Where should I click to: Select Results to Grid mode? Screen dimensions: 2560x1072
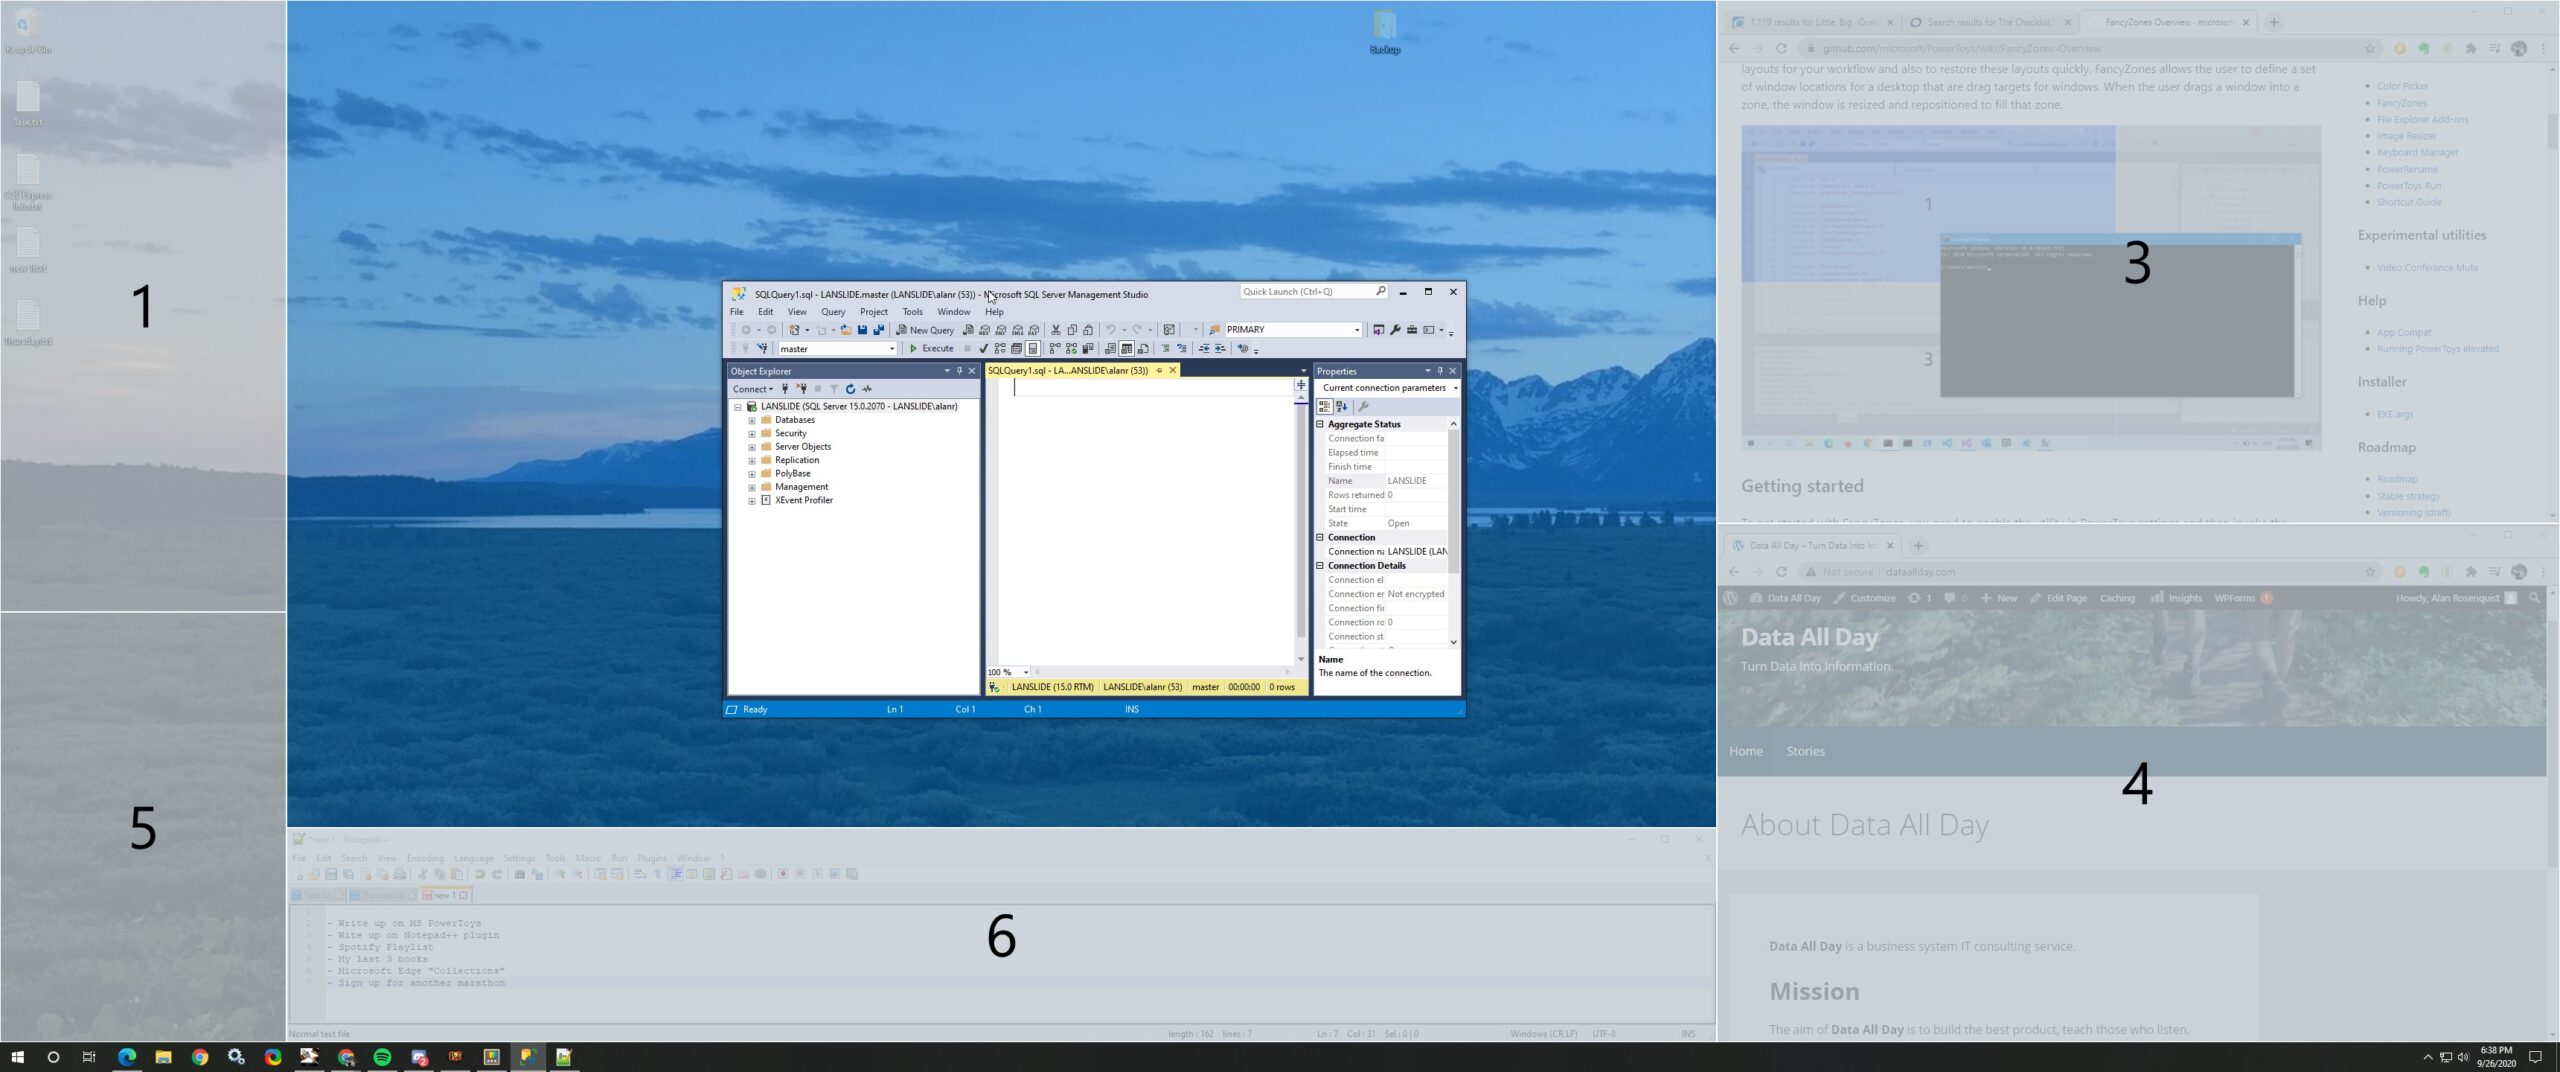(1126, 348)
